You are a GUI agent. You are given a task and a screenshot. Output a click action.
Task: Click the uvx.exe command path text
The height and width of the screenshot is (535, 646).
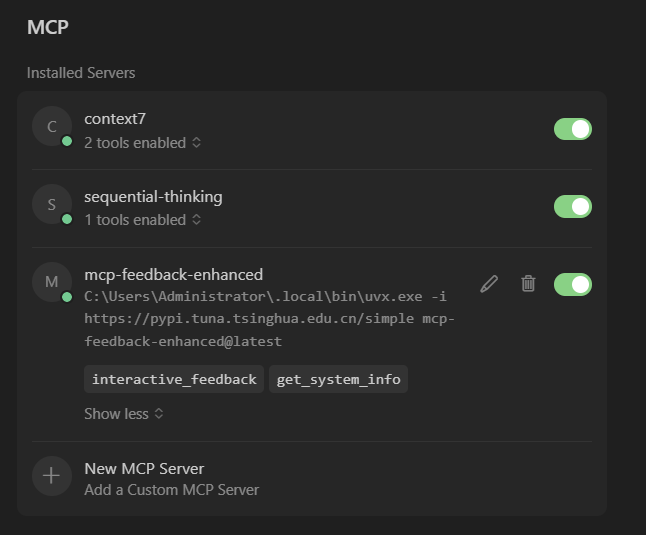[269, 319]
